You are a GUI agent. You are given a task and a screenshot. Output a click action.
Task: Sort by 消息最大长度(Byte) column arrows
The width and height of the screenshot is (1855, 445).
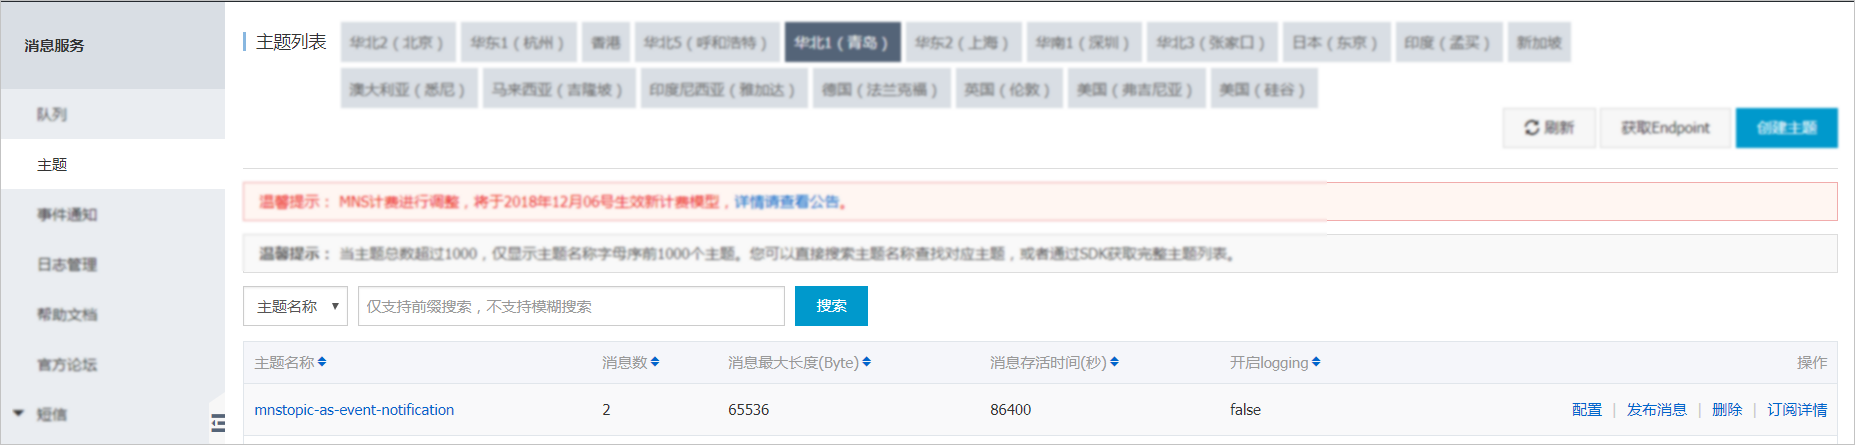coord(866,362)
